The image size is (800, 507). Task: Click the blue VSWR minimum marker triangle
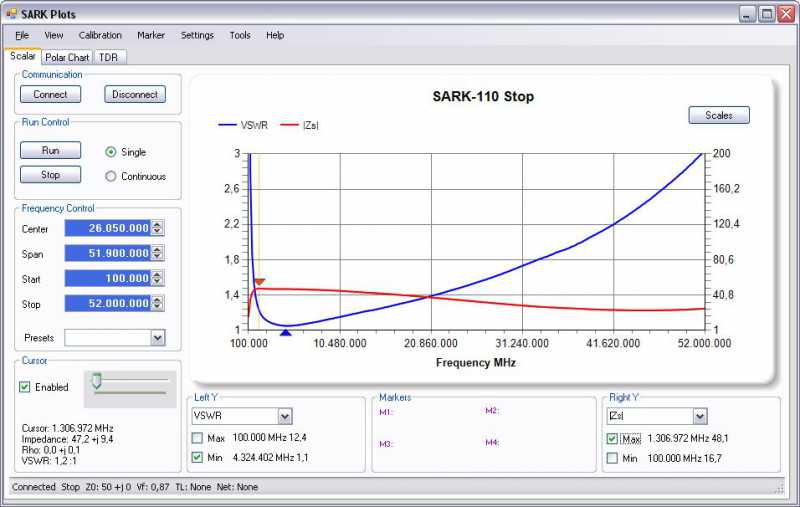tap(286, 333)
